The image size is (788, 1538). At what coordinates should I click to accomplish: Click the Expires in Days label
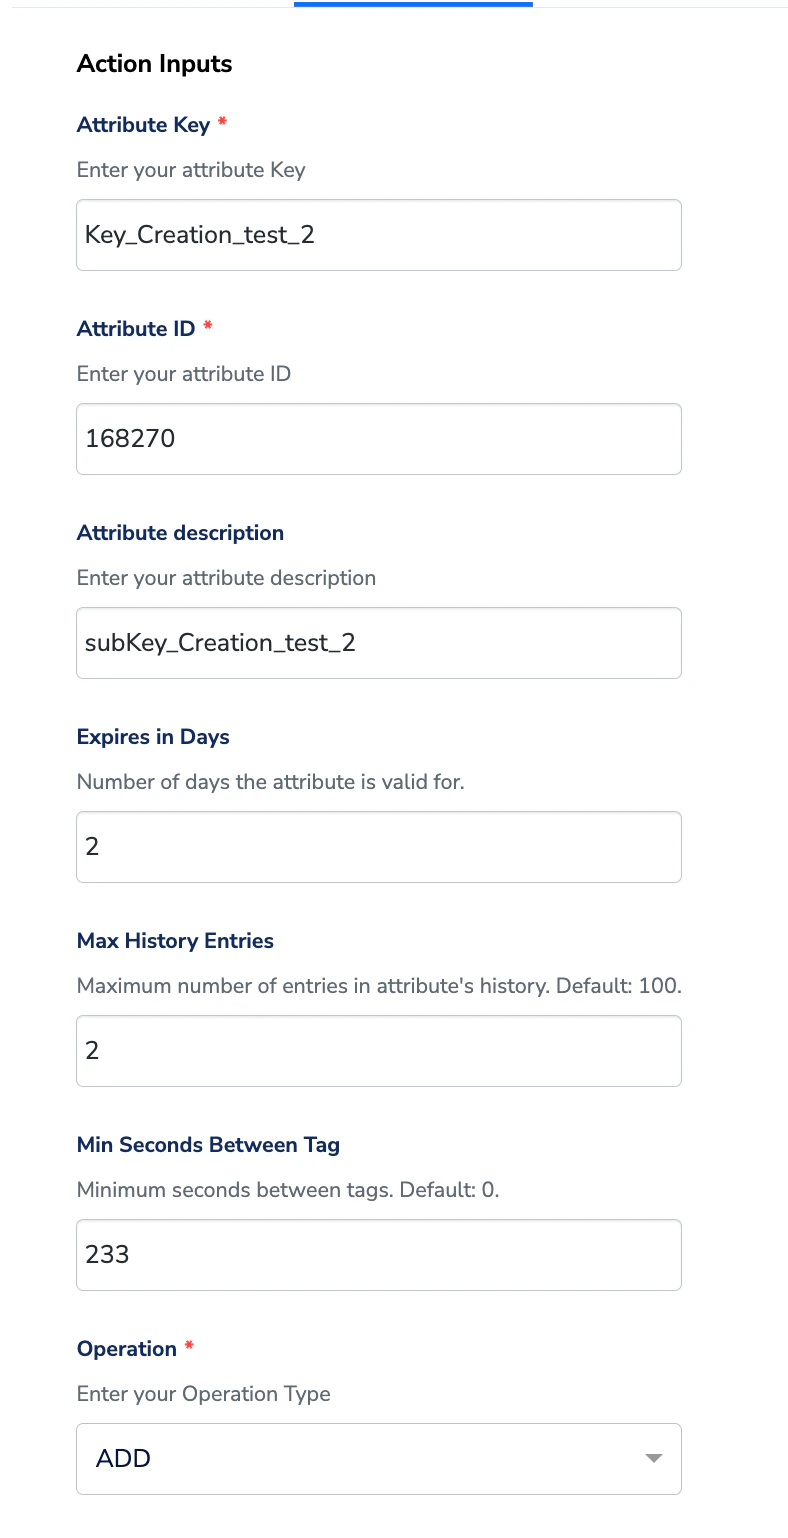point(153,737)
